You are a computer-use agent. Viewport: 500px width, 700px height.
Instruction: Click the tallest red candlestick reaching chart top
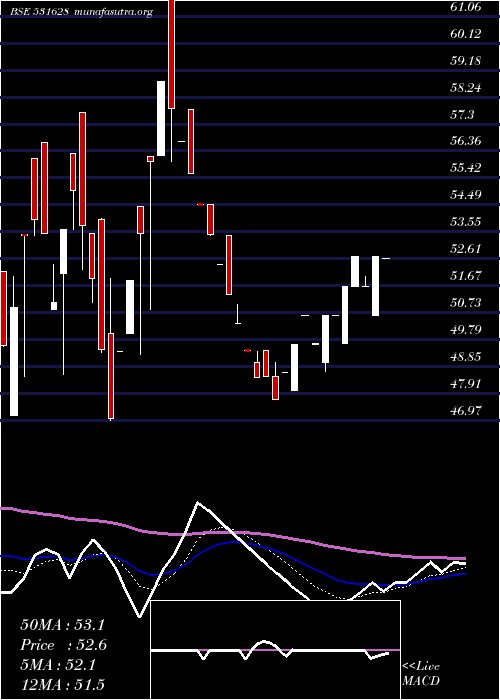point(171,54)
